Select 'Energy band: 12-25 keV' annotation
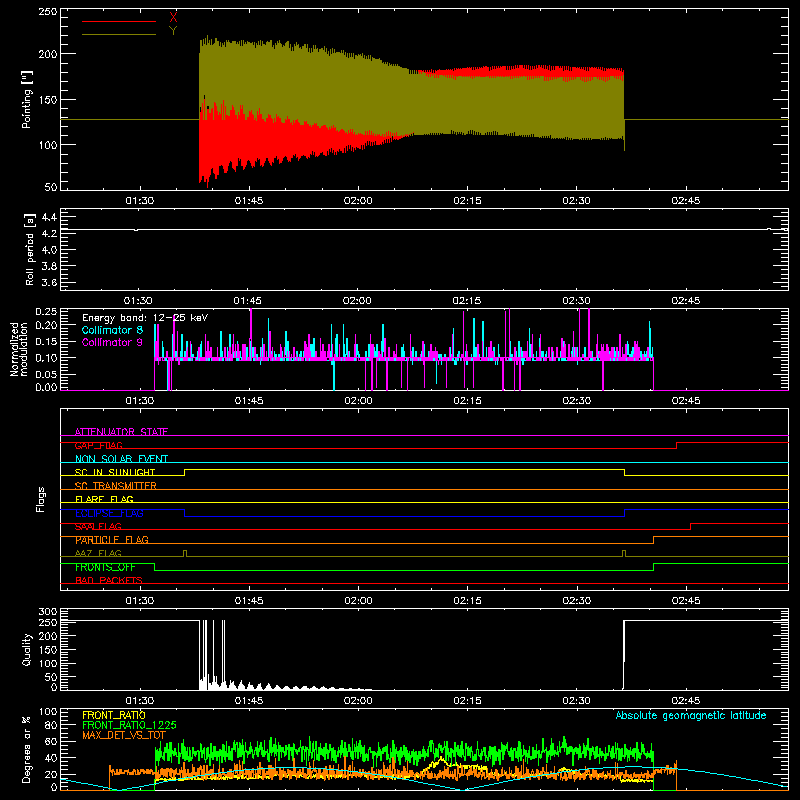 click(145, 318)
